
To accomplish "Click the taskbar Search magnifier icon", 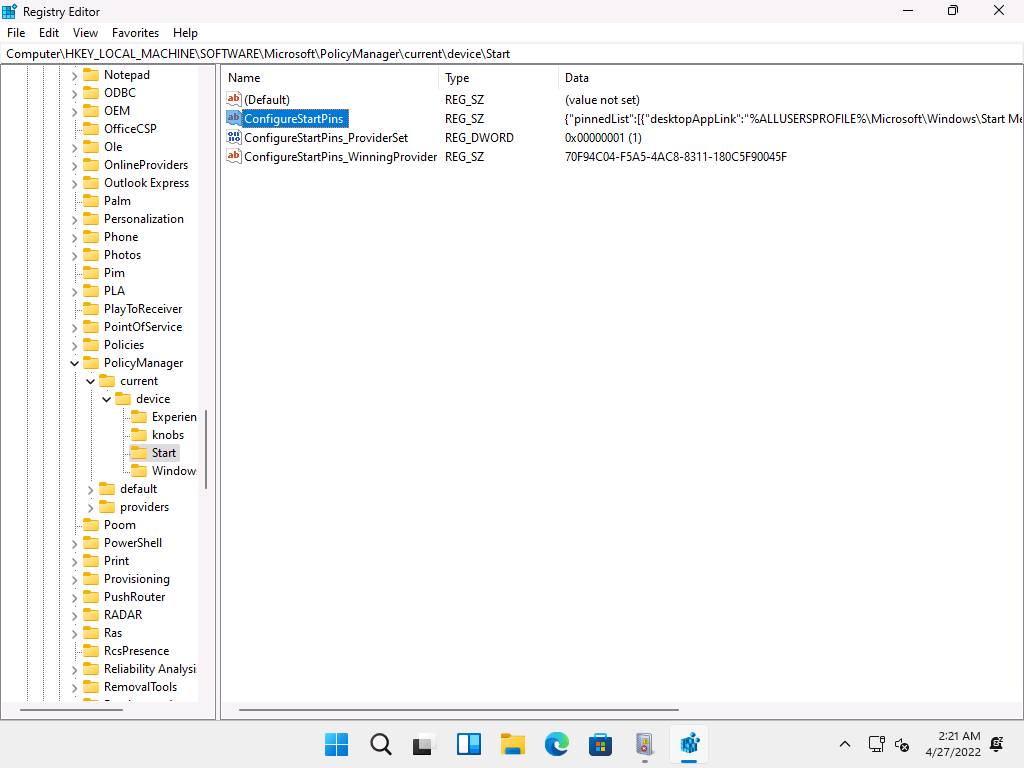I will click(x=381, y=744).
